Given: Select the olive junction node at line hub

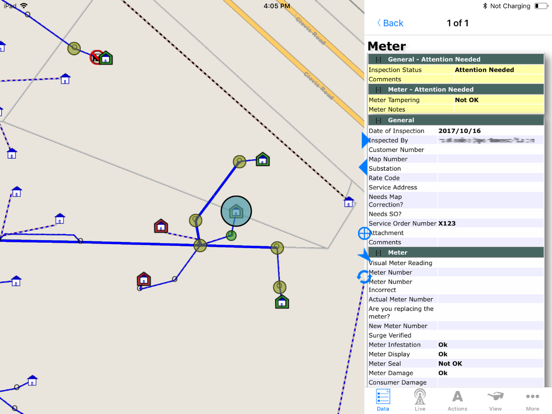Looking at the screenshot, I should [x=200, y=245].
